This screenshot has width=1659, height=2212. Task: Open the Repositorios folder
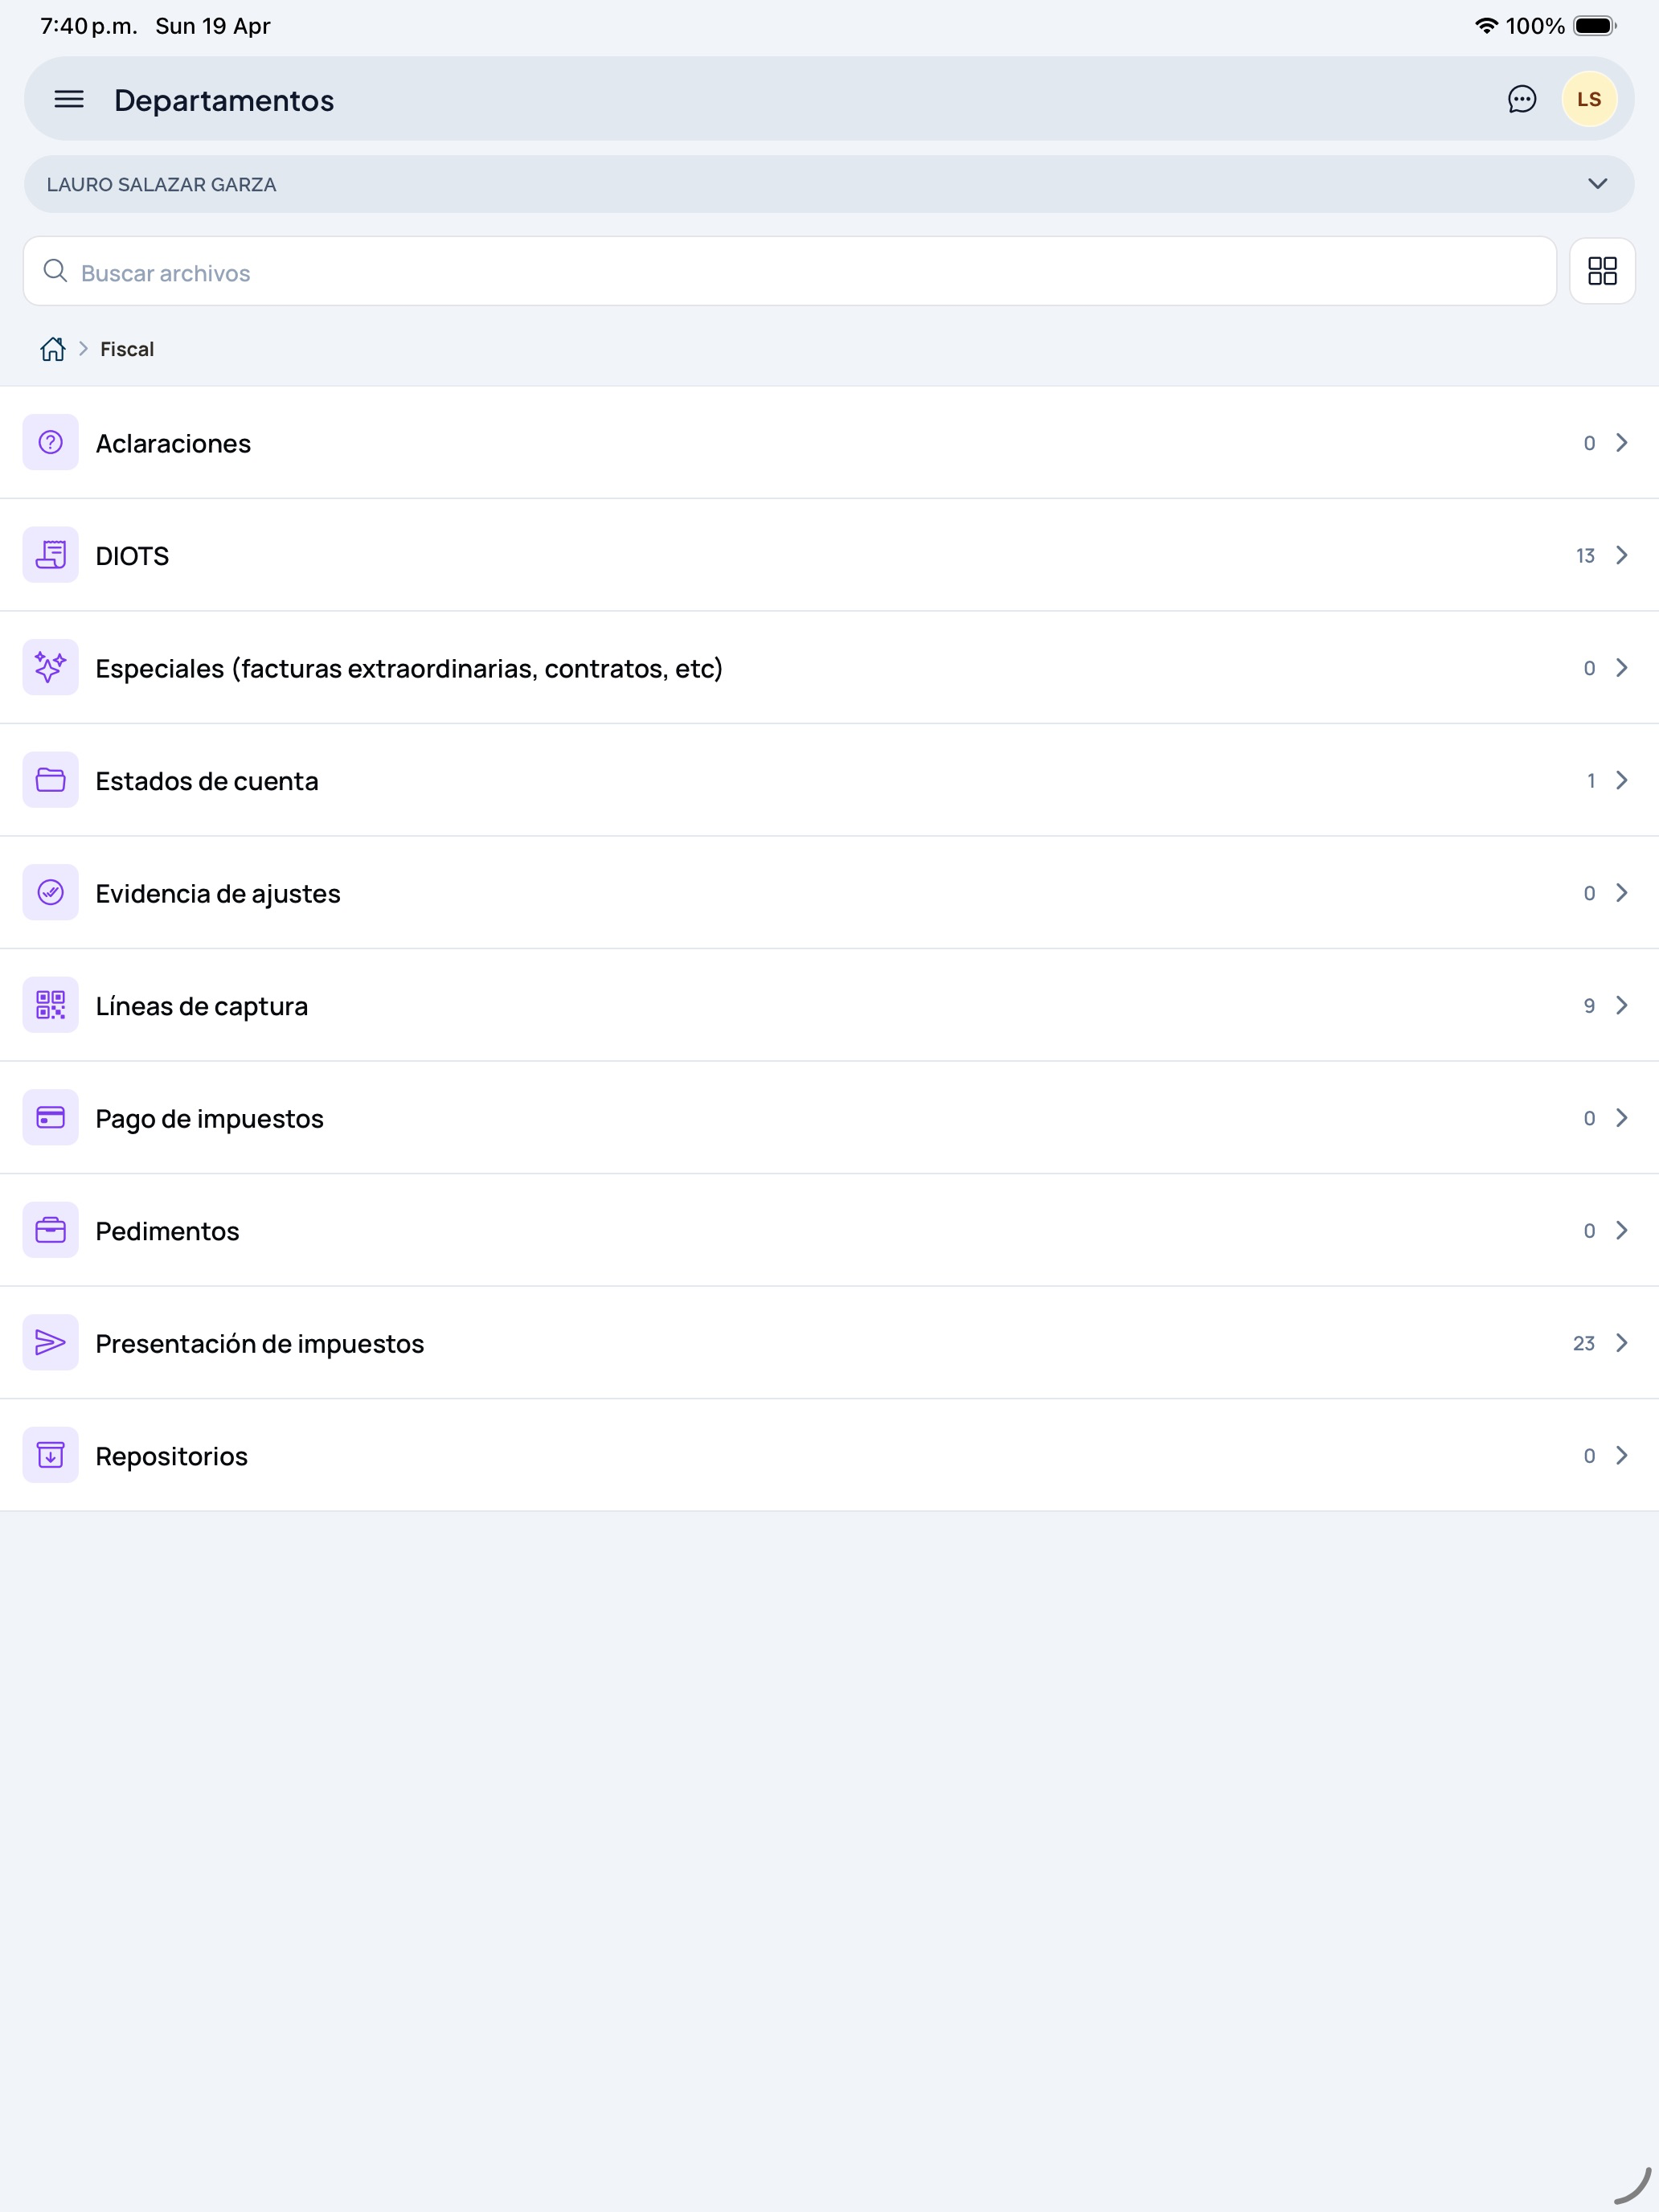coord(829,1455)
